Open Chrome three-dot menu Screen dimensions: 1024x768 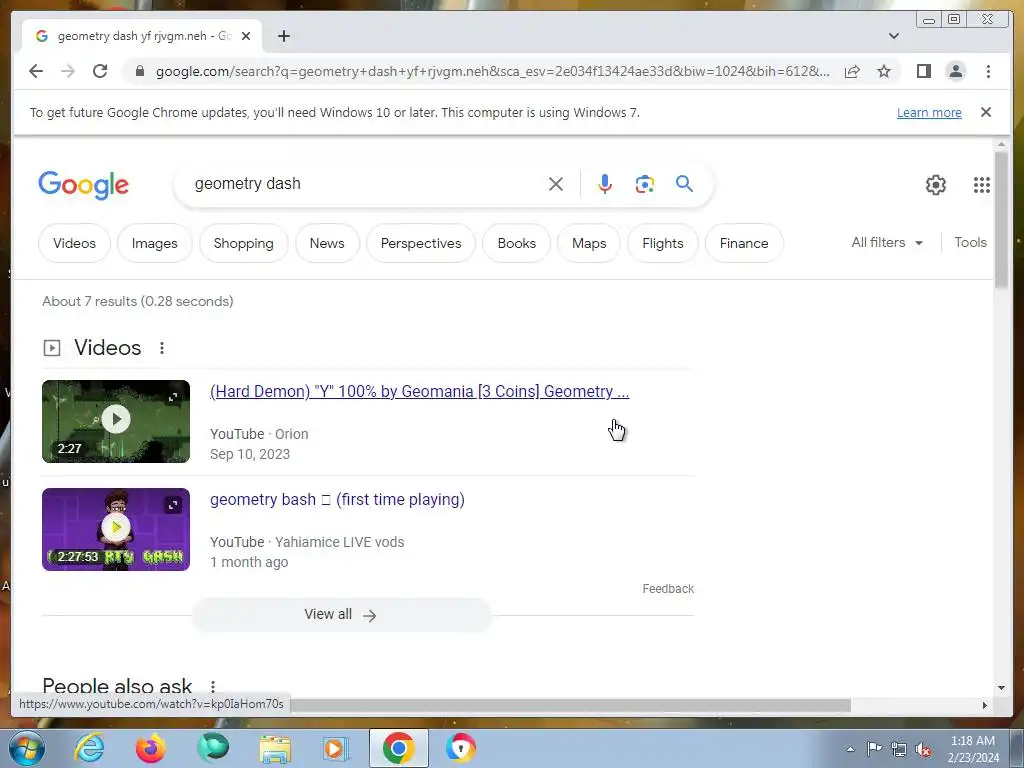[988, 71]
